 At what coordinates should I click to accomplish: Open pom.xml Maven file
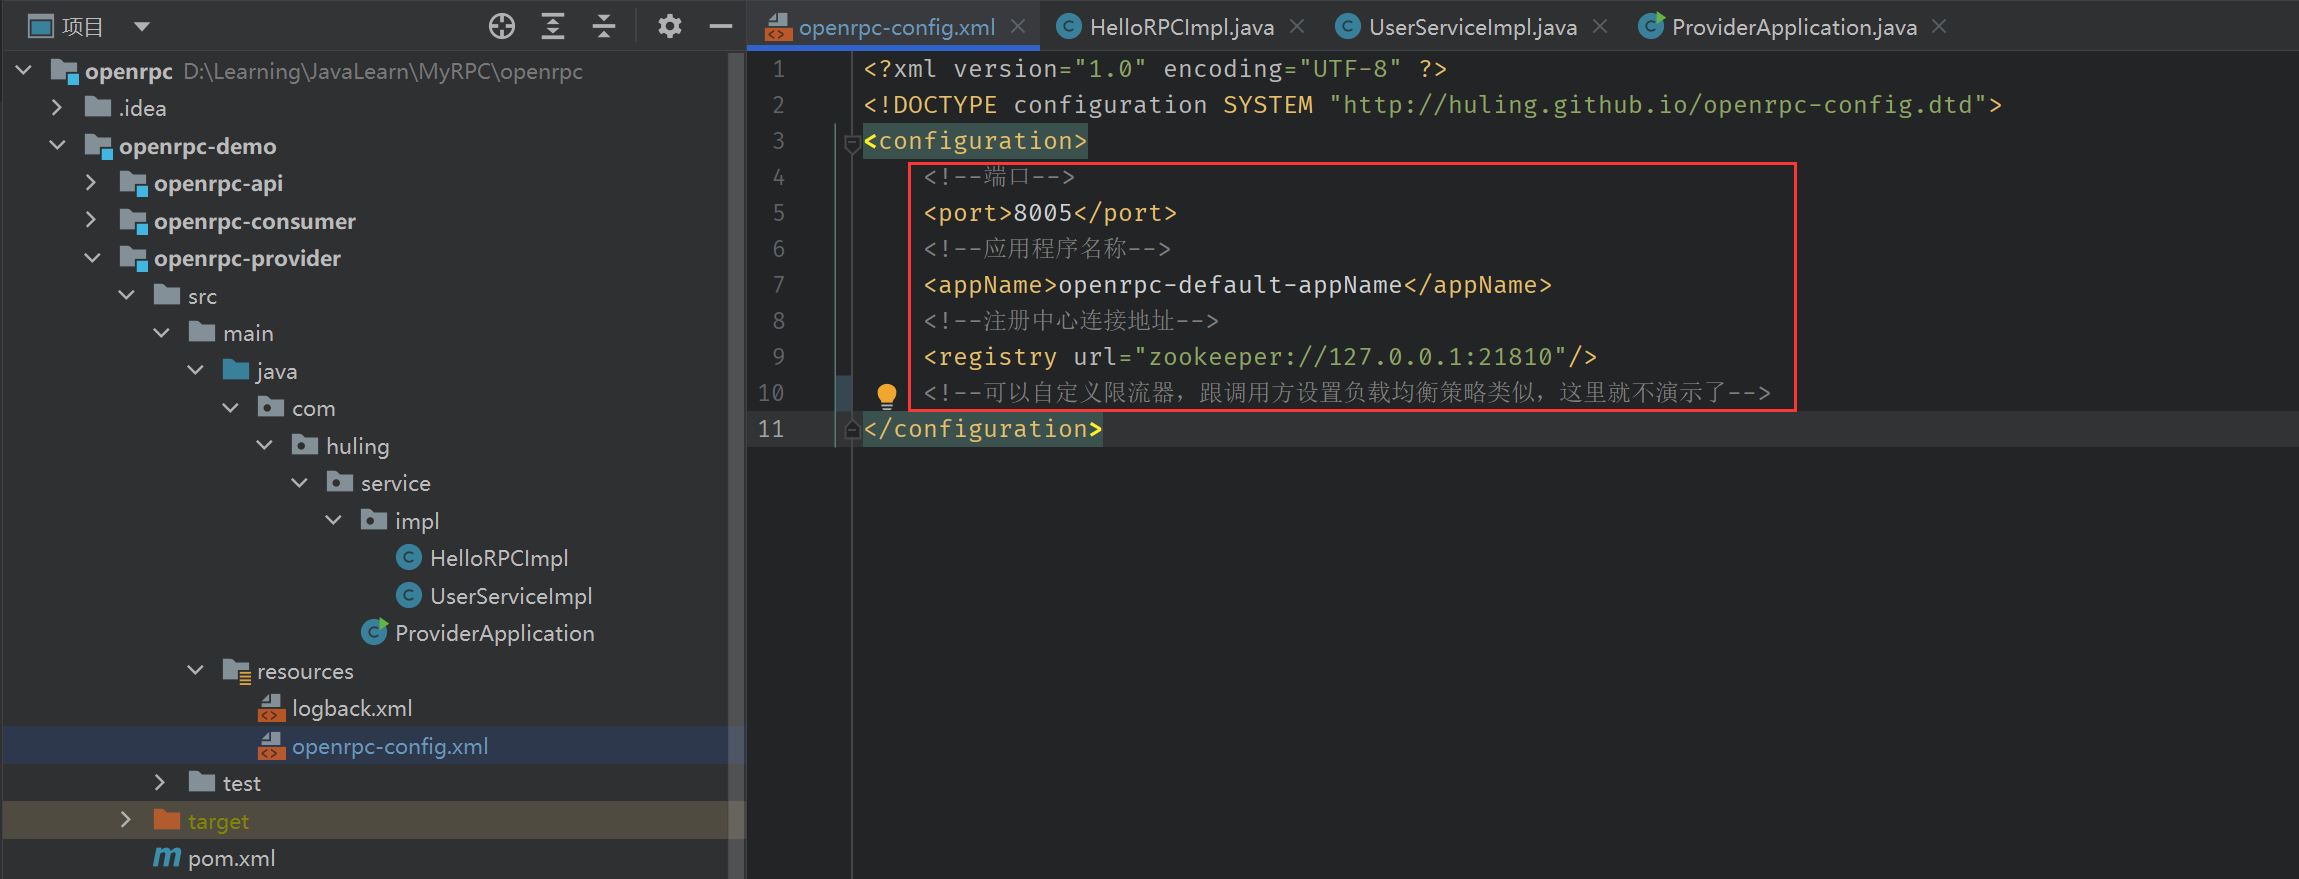(x=231, y=859)
